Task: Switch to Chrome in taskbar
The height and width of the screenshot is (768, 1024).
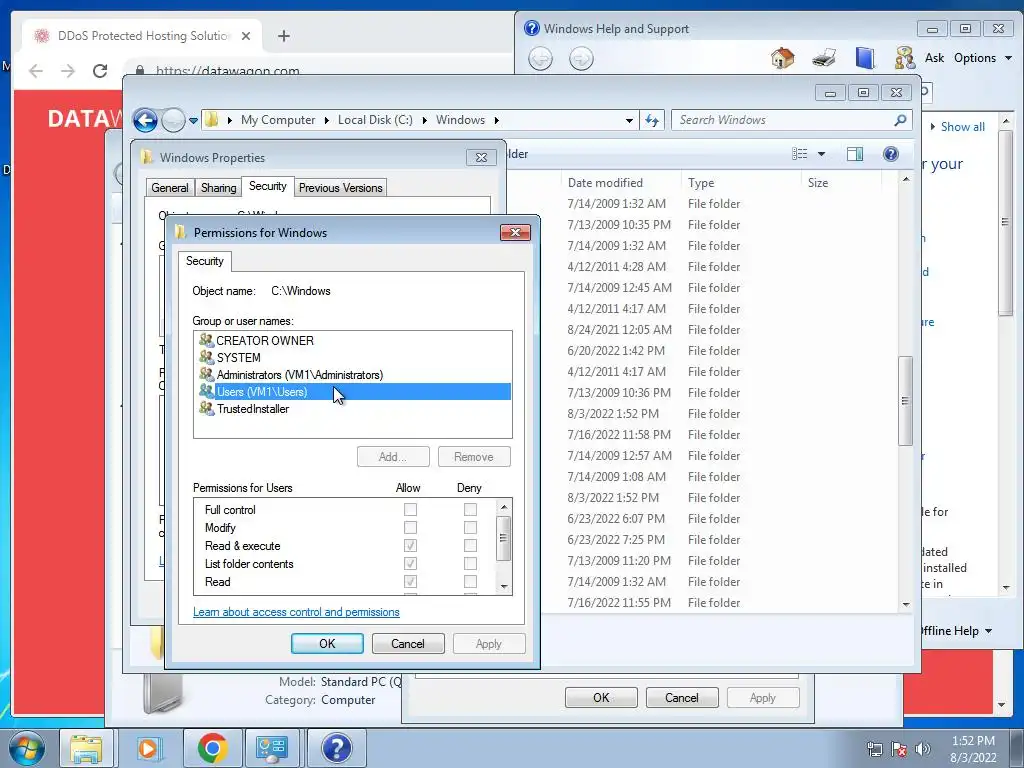Action: click(x=212, y=748)
